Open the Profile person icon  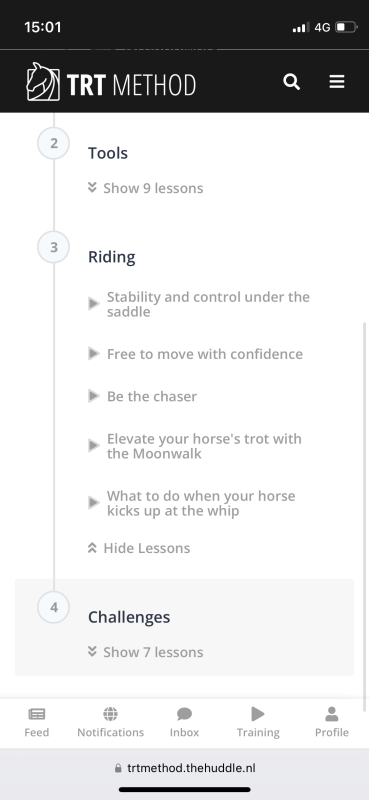pyautogui.click(x=332, y=714)
